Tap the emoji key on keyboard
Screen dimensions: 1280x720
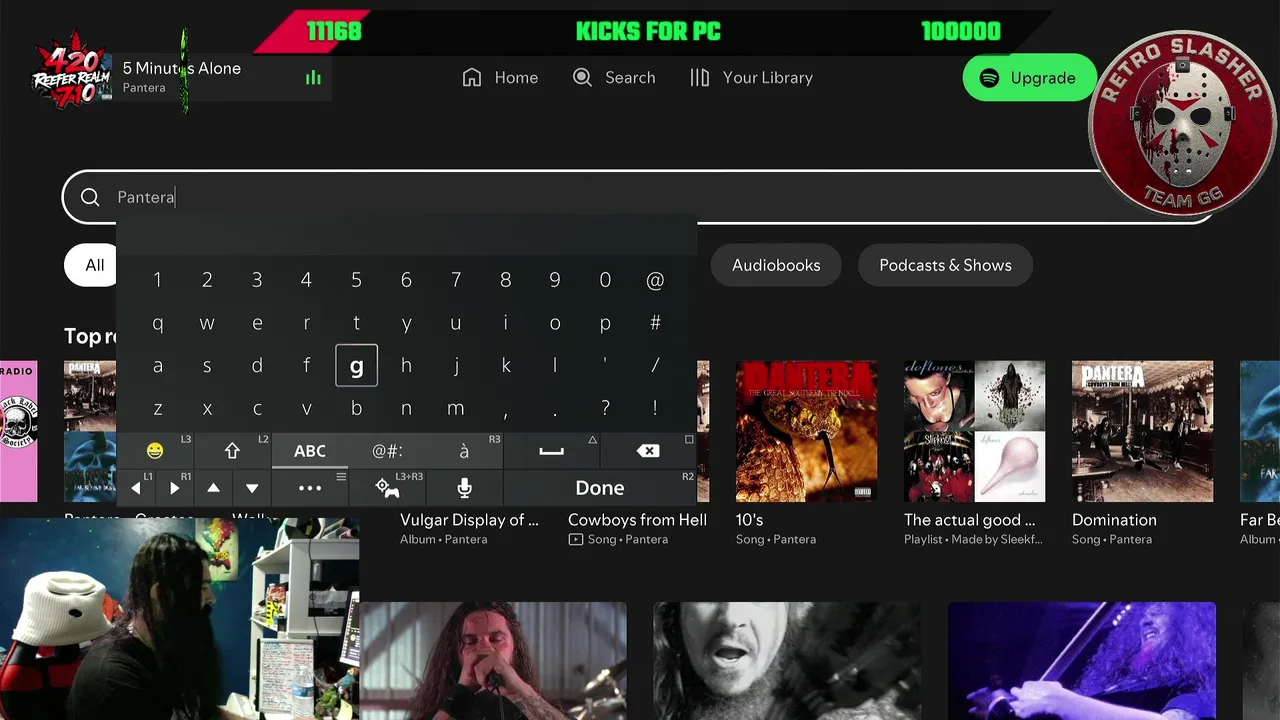pos(155,451)
